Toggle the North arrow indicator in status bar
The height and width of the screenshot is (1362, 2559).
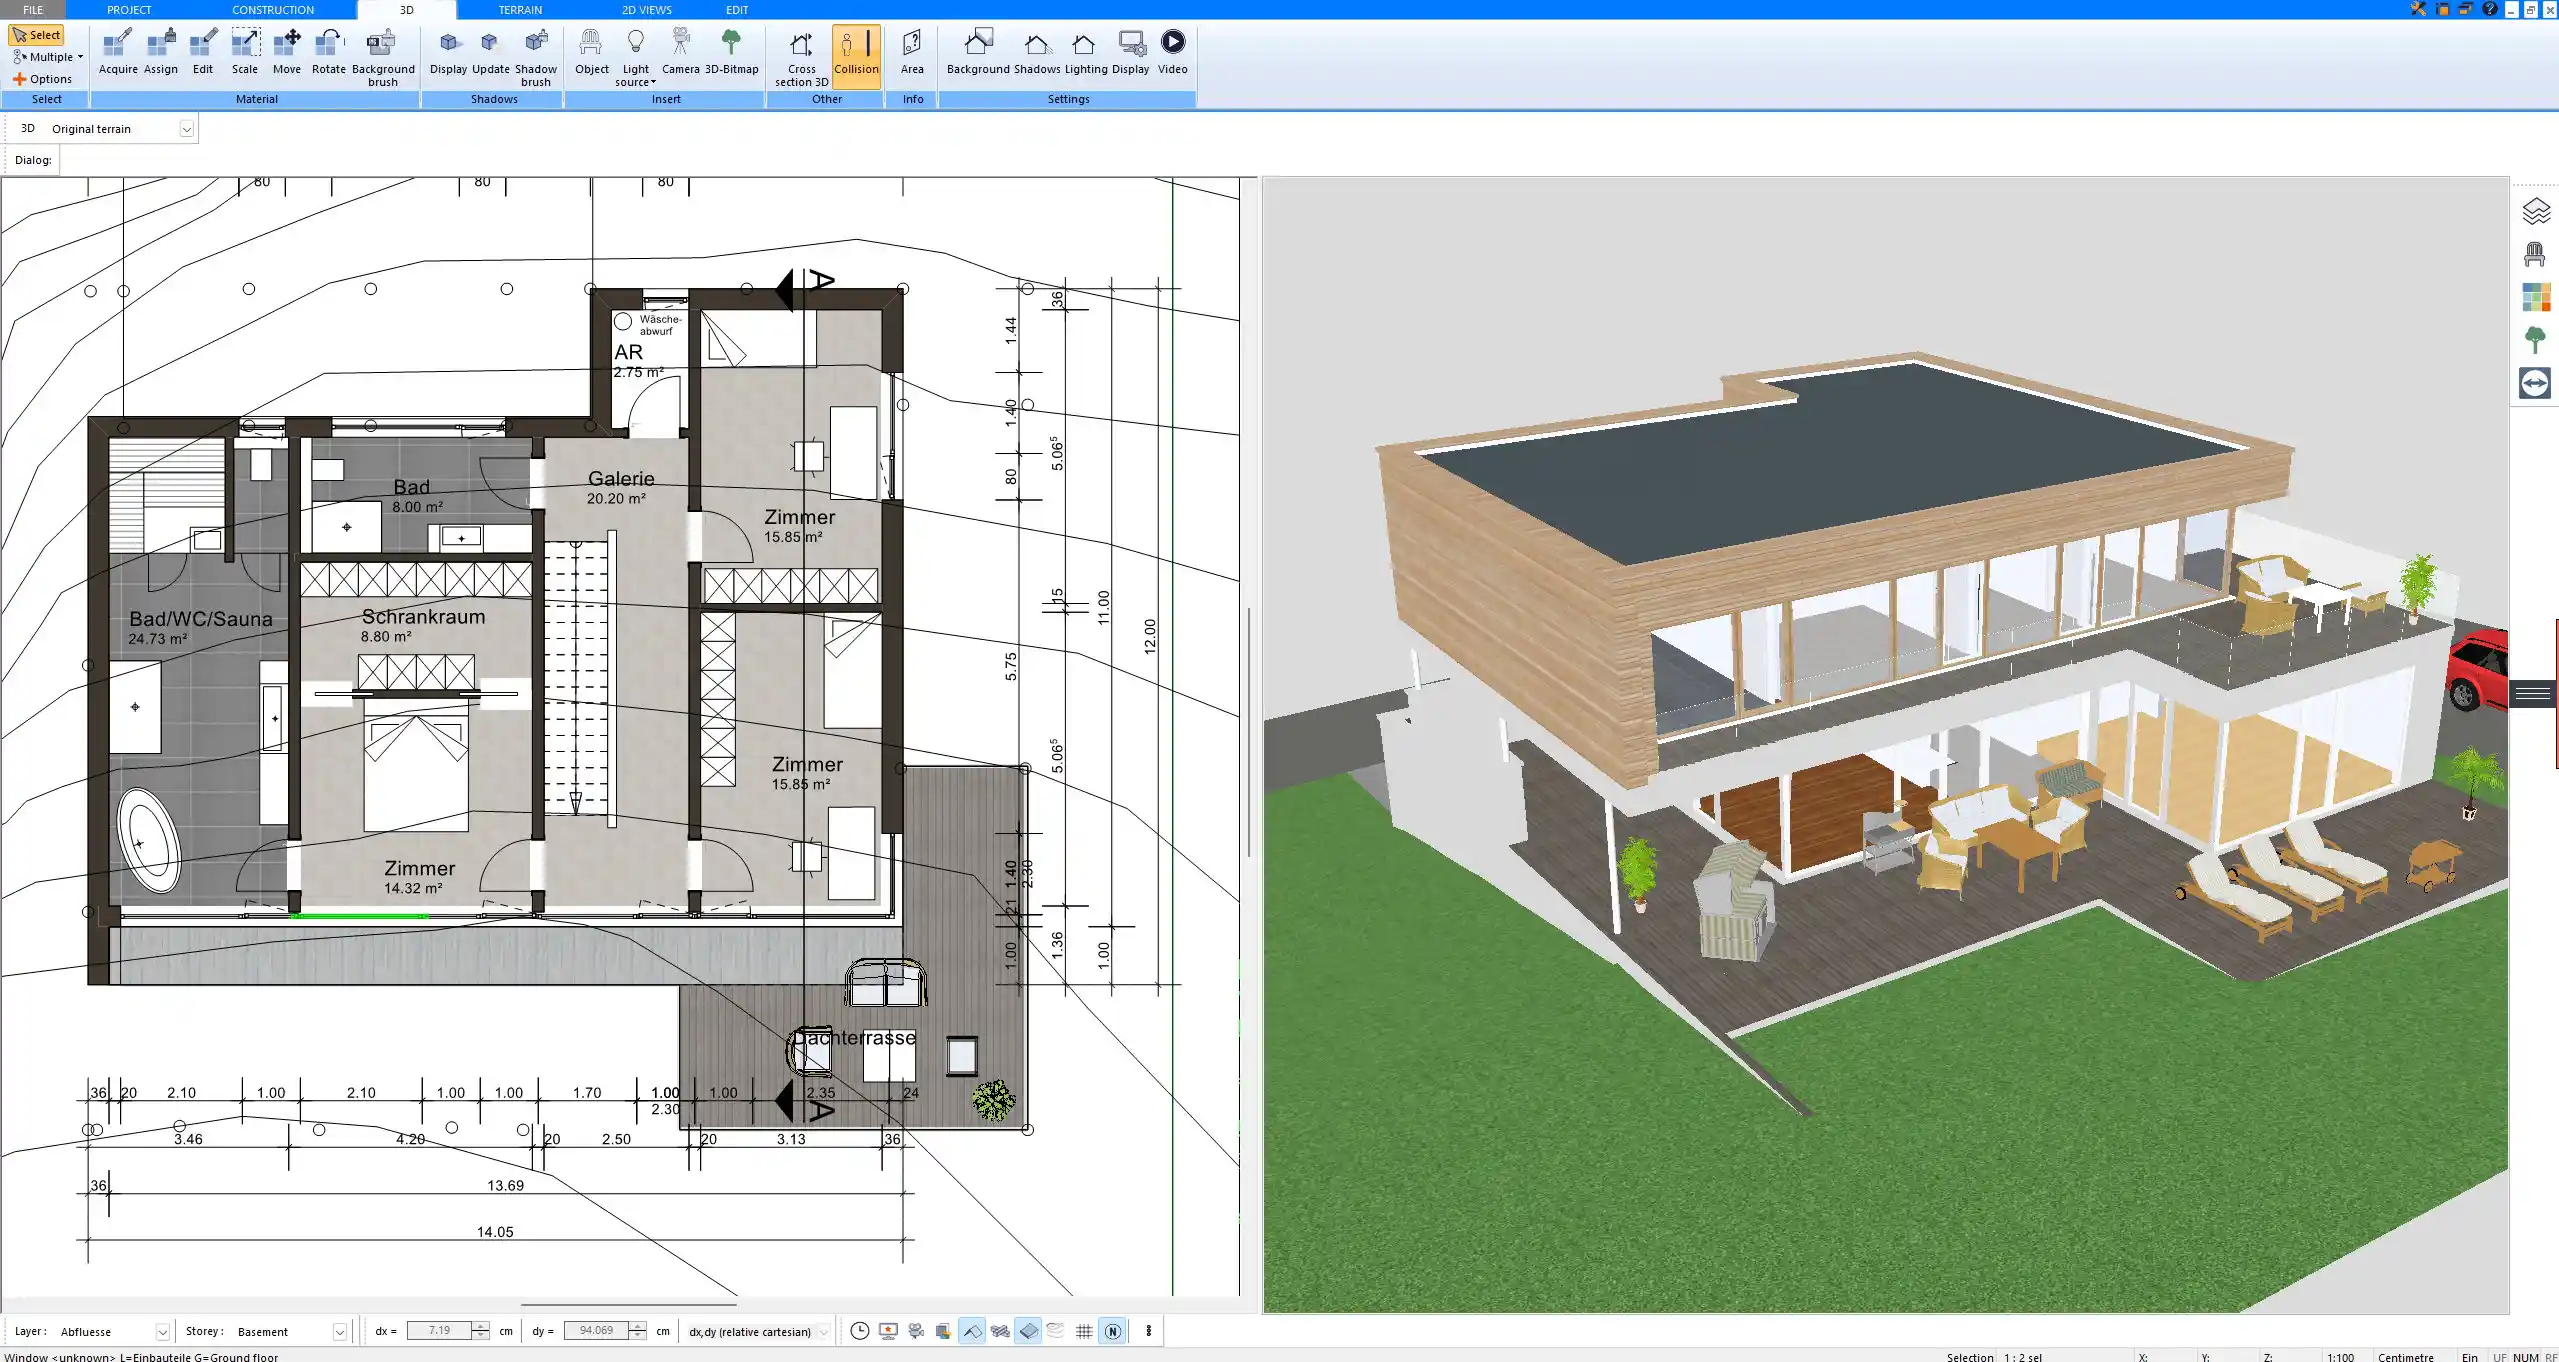1112,1331
